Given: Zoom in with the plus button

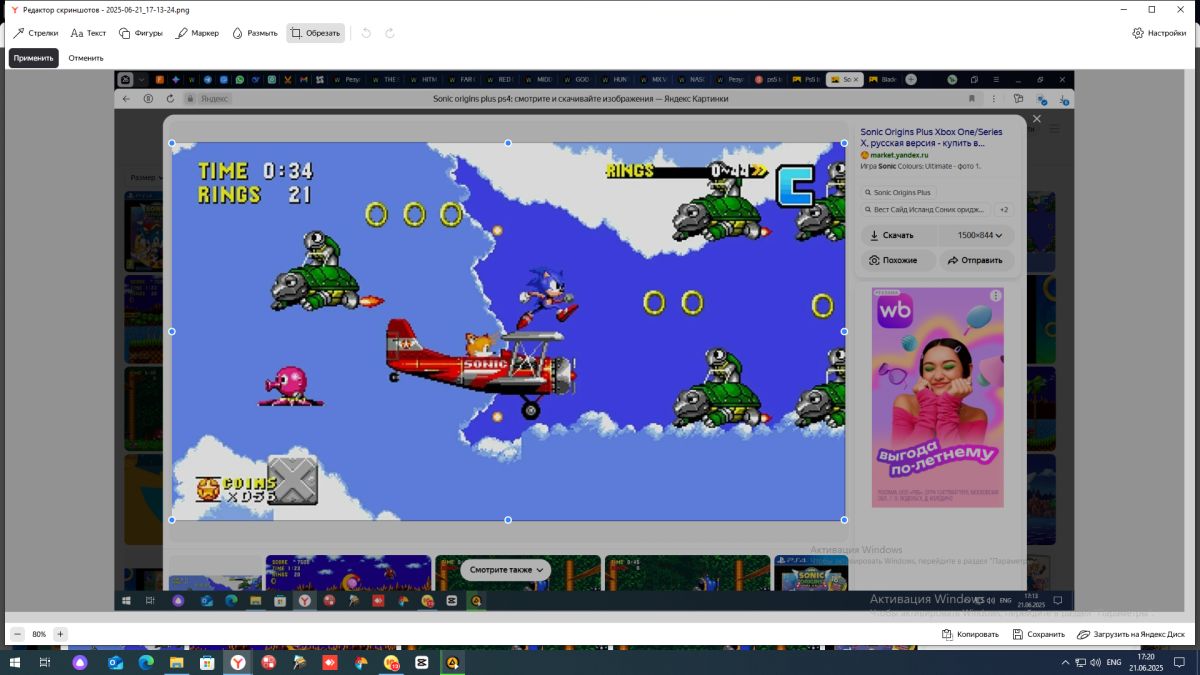Looking at the screenshot, I should pos(60,634).
